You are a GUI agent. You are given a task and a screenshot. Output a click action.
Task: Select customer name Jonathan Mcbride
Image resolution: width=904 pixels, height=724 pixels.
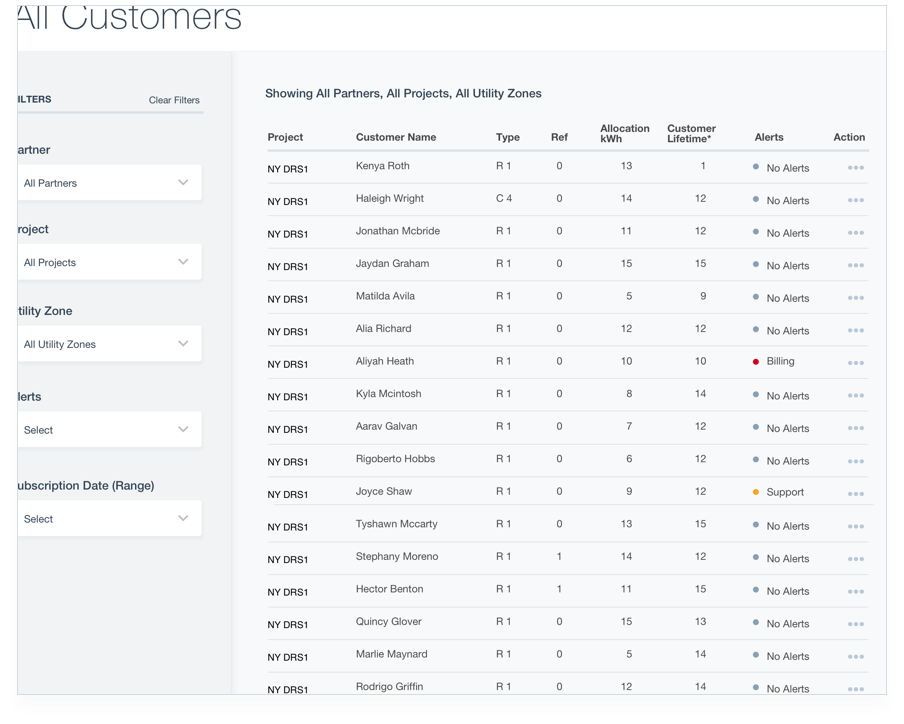(397, 231)
